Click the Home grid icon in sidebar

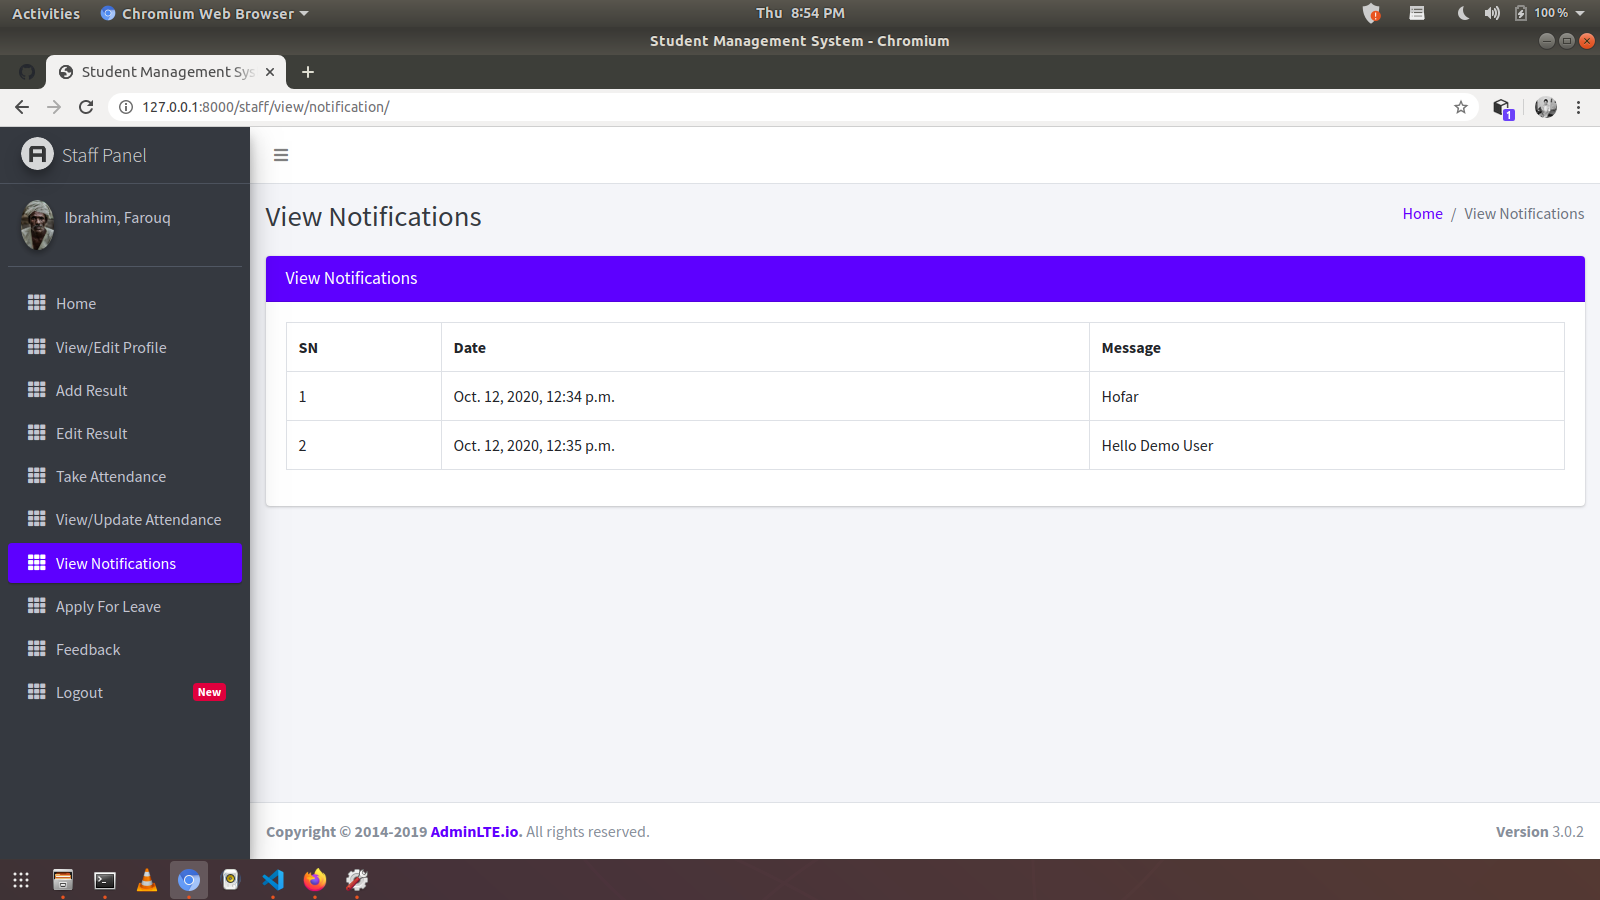pos(37,303)
